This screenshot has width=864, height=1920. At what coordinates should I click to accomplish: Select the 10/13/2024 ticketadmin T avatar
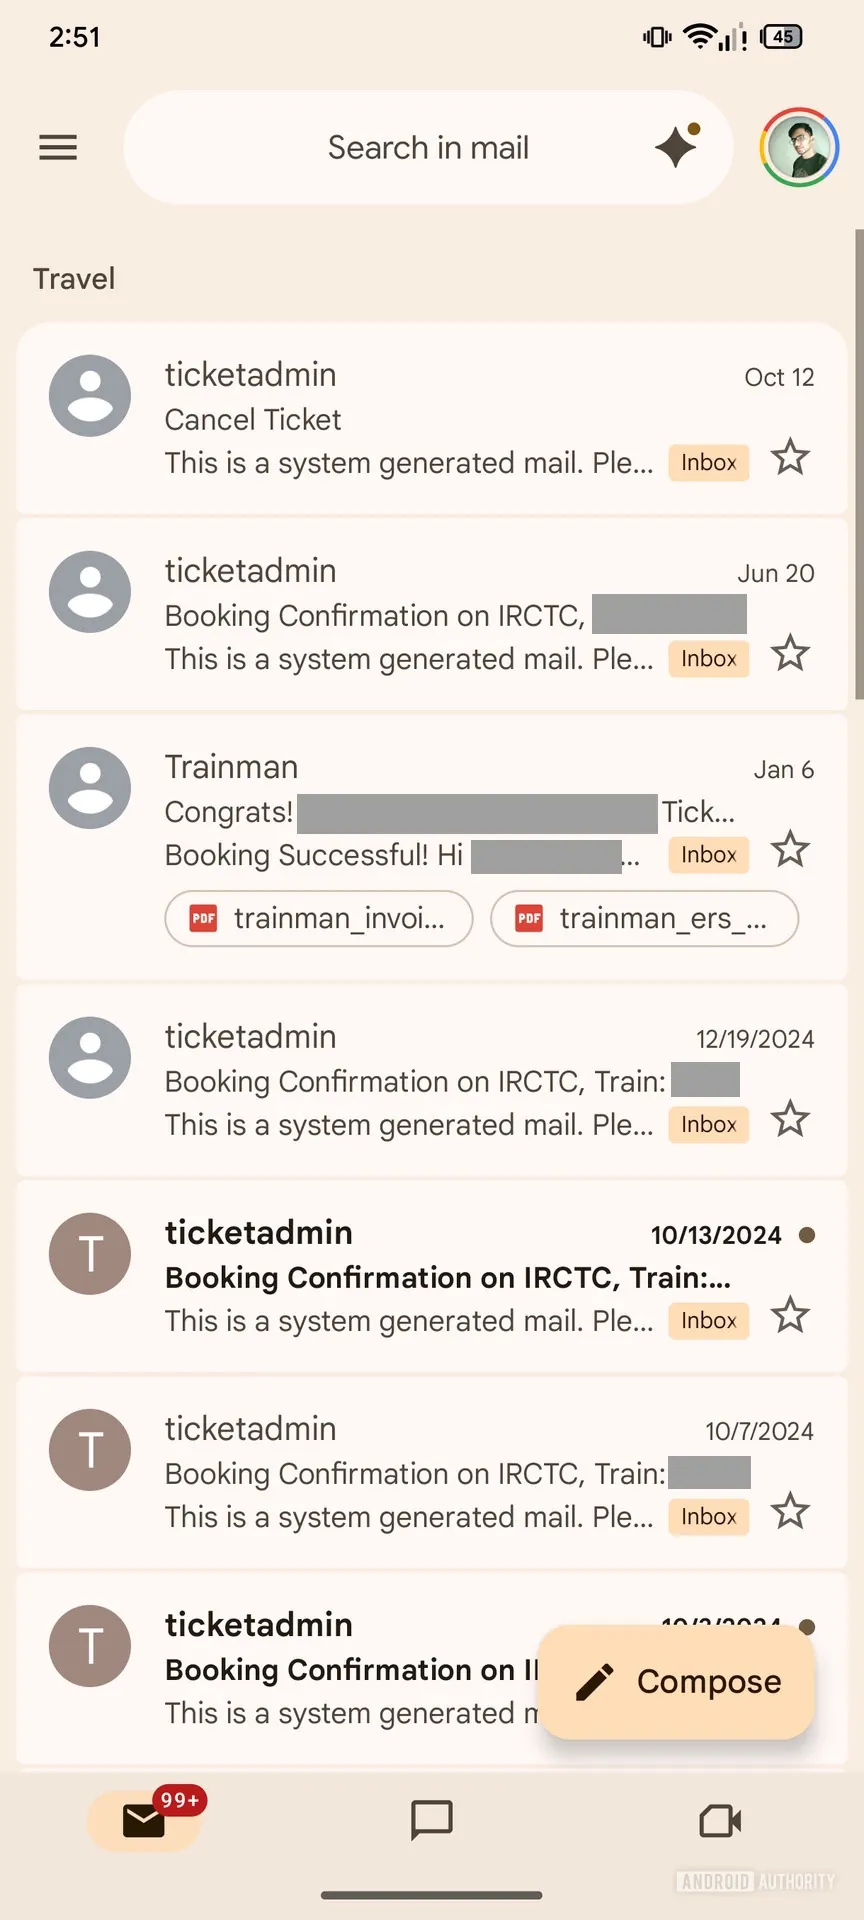90,1254
